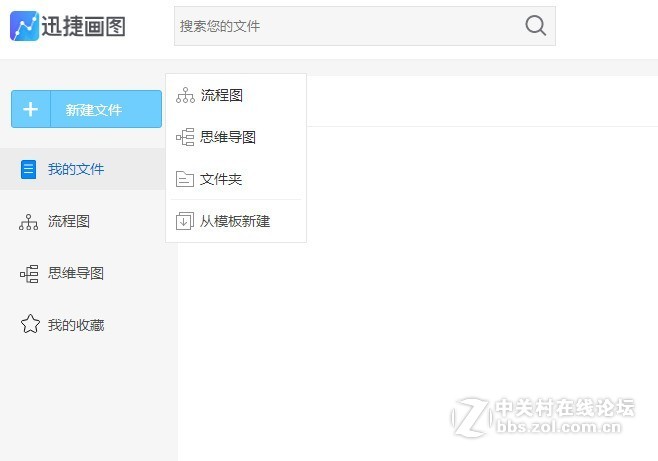Click the 流程图 icon in the sidebar
This screenshot has height=461, width=658.
click(29, 222)
